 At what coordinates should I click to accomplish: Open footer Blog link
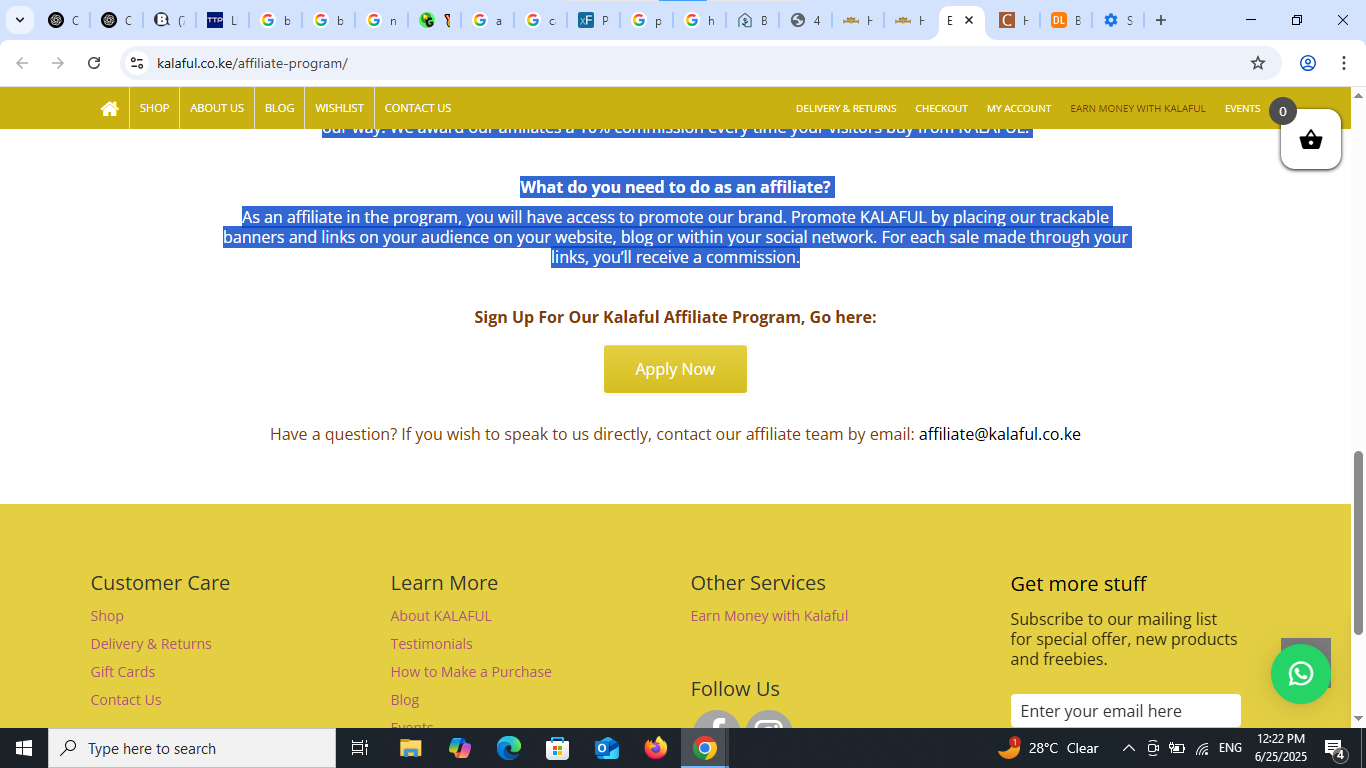pos(405,700)
